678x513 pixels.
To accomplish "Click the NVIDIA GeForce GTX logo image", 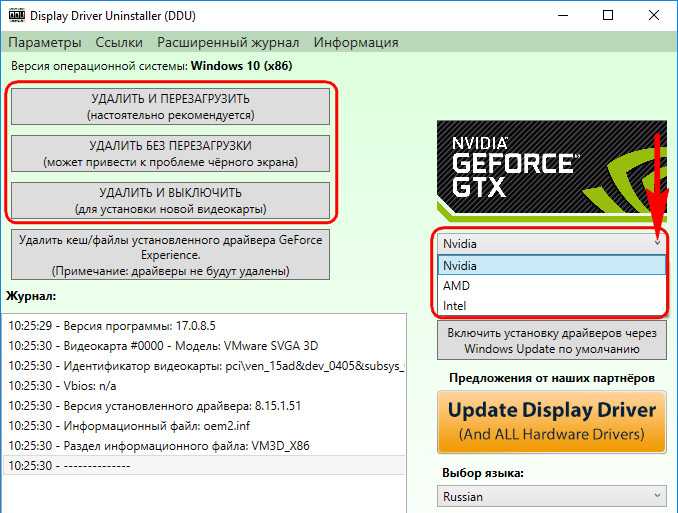I will 552,171.
